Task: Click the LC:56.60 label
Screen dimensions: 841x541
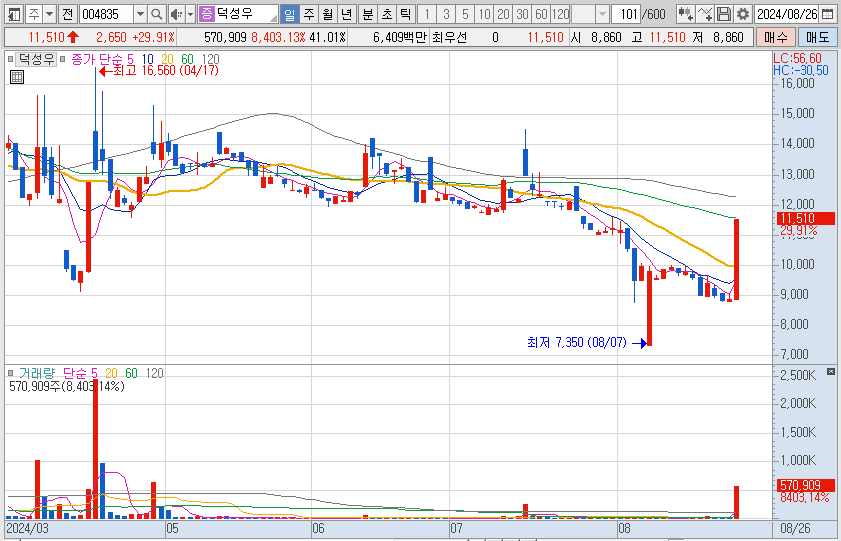Action: (x=798, y=58)
